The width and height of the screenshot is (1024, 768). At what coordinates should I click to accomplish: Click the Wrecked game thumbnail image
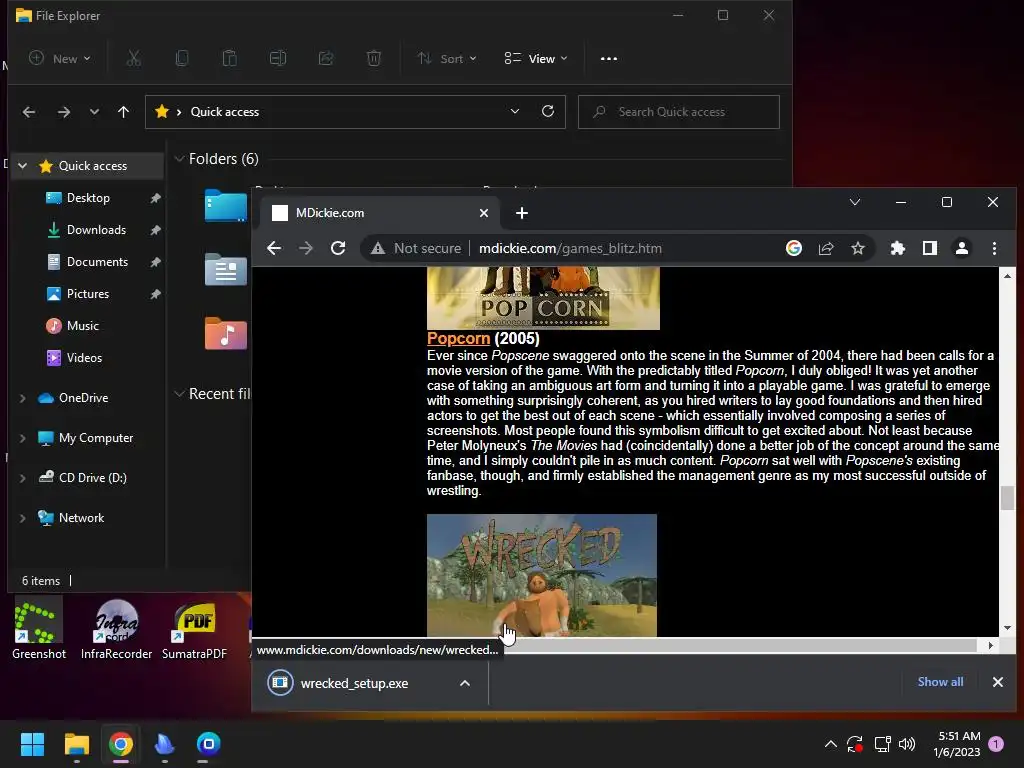pyautogui.click(x=542, y=575)
